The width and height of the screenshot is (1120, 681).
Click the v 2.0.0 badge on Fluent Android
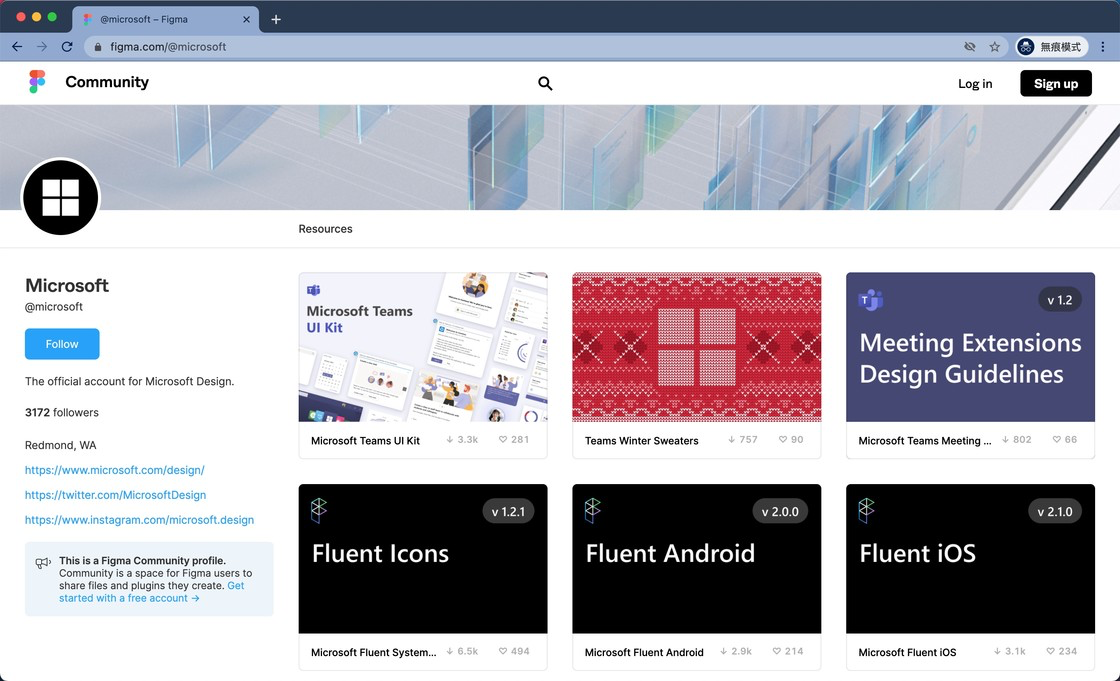click(780, 512)
